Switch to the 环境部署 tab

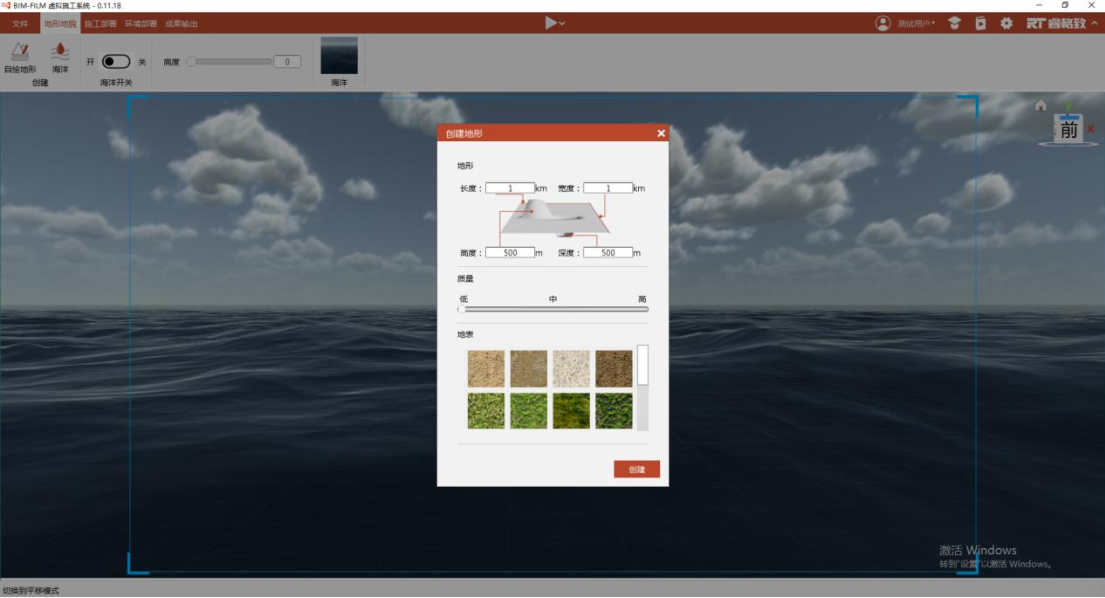(x=141, y=24)
